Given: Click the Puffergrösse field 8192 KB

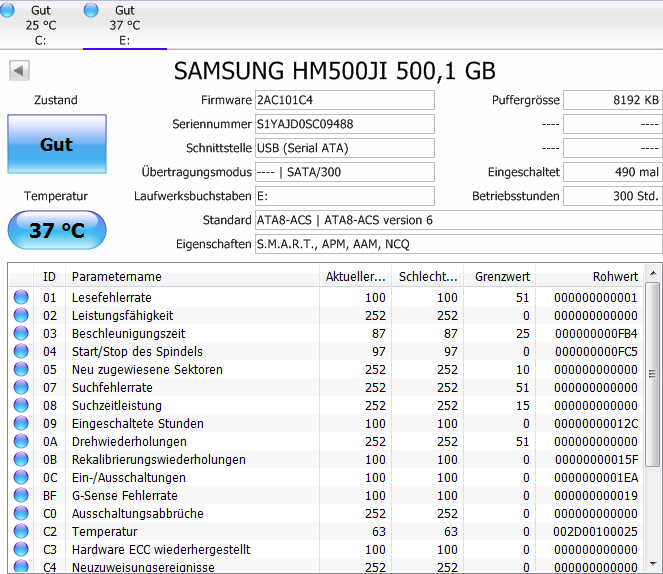Looking at the screenshot, I should [x=613, y=100].
